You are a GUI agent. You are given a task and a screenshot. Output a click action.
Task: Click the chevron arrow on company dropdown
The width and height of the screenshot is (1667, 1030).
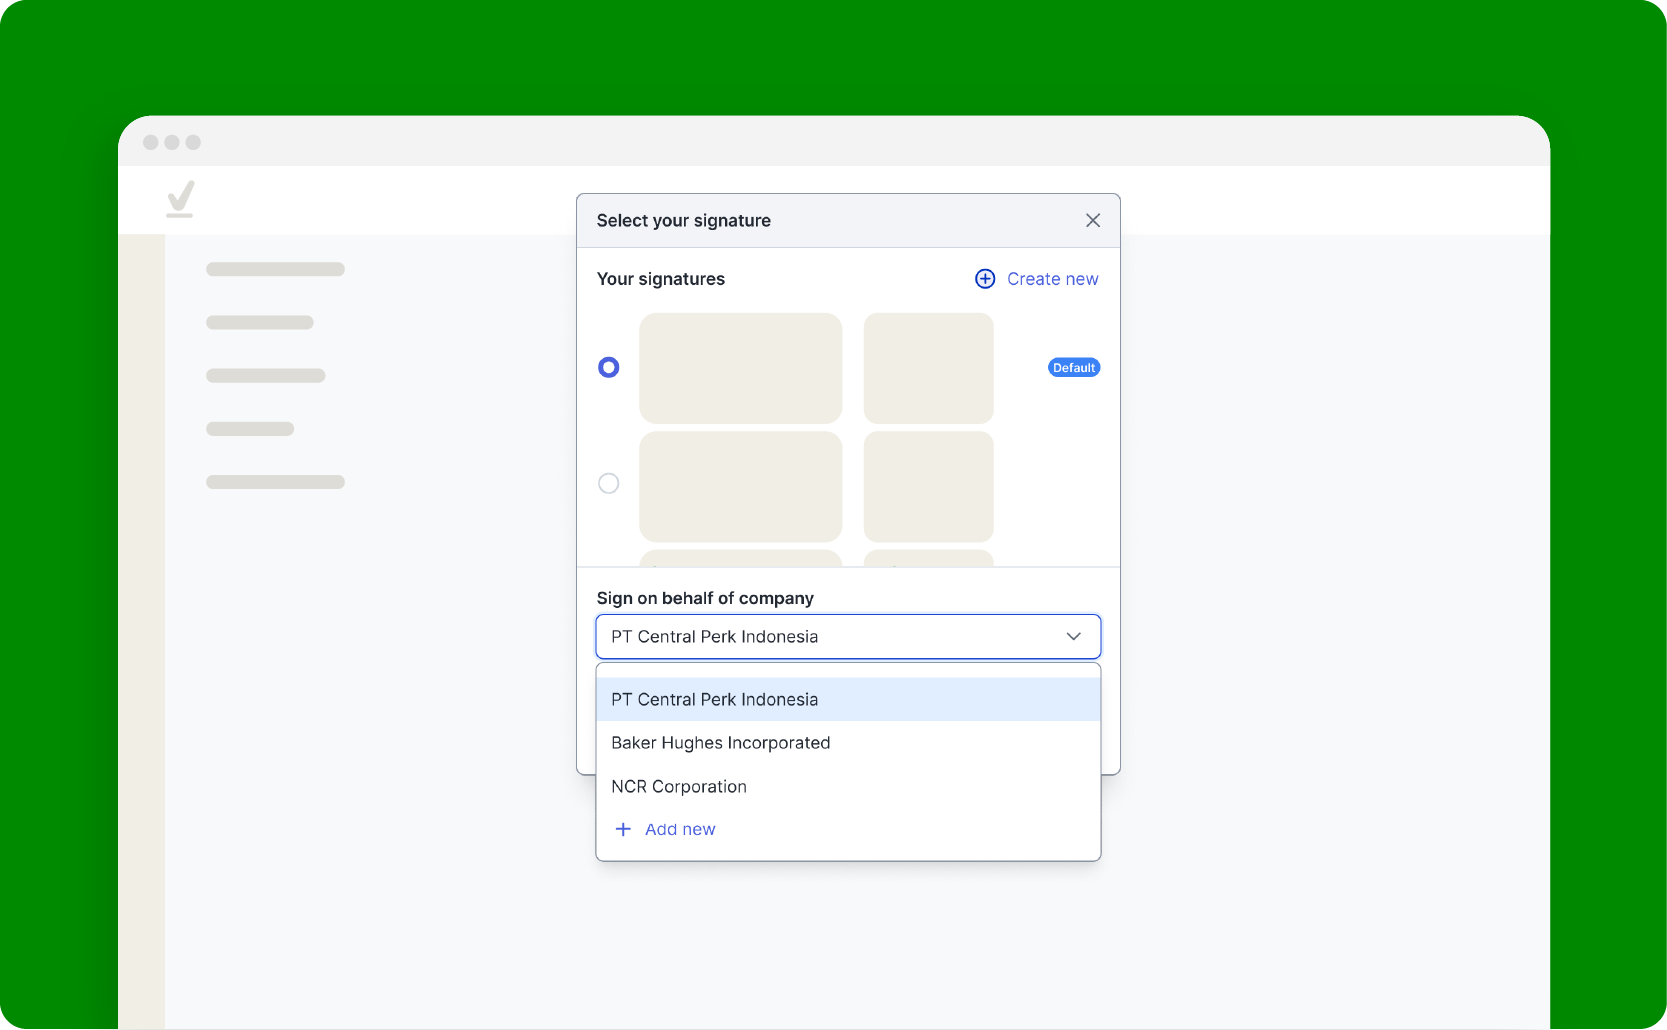click(x=1074, y=637)
